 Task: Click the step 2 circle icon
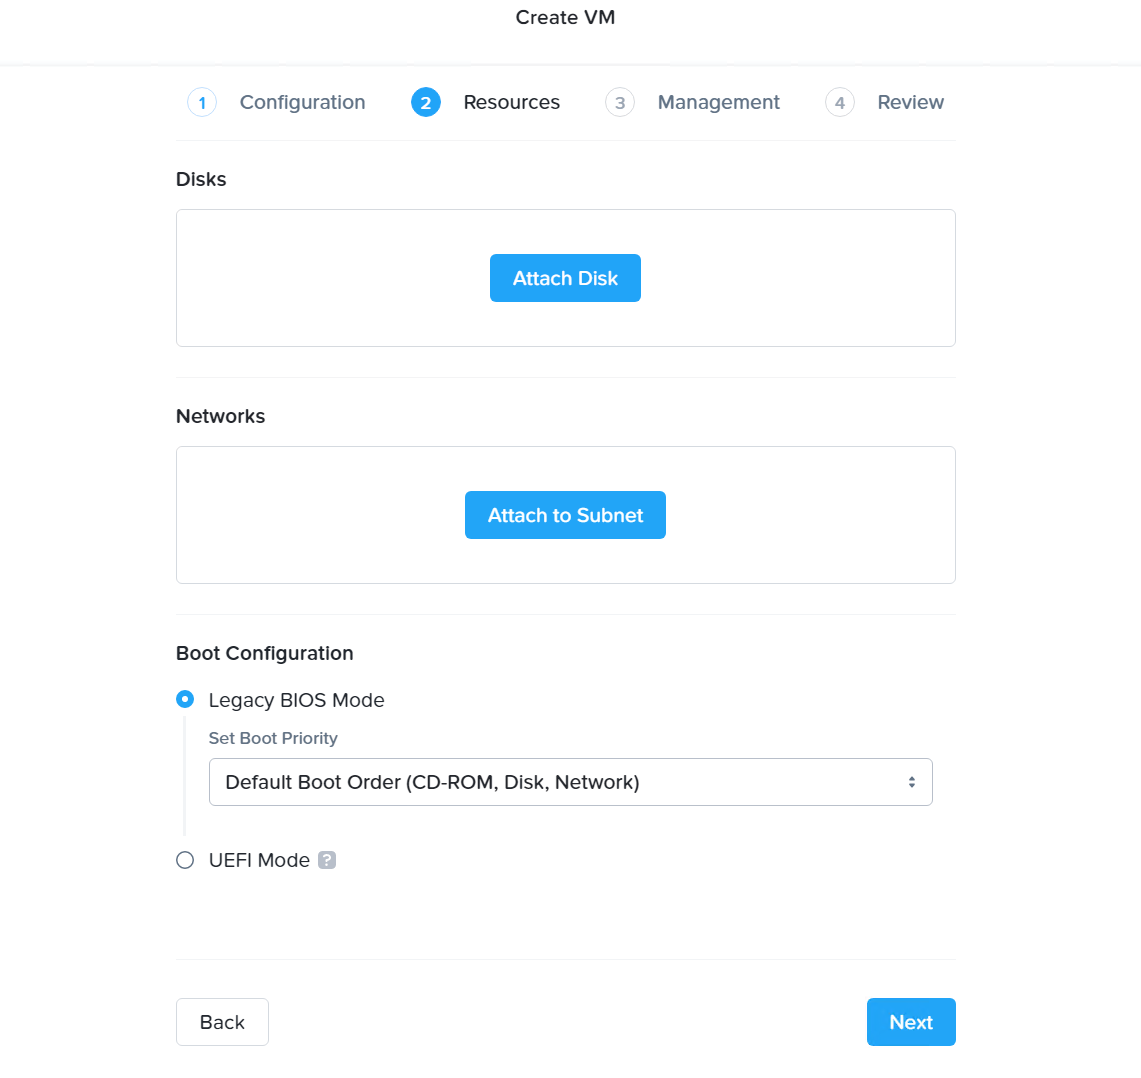(x=426, y=102)
